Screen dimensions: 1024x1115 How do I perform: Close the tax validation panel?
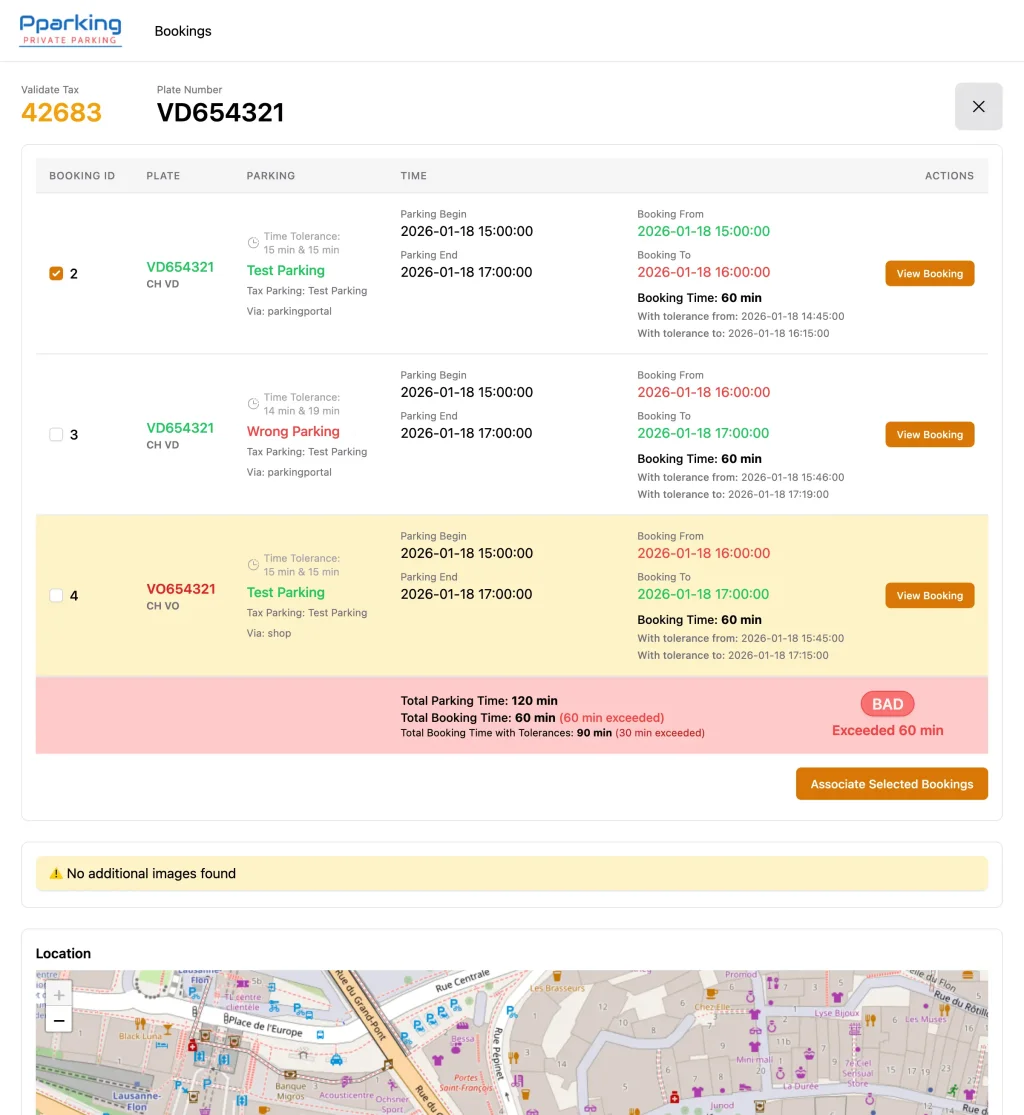coord(978,107)
